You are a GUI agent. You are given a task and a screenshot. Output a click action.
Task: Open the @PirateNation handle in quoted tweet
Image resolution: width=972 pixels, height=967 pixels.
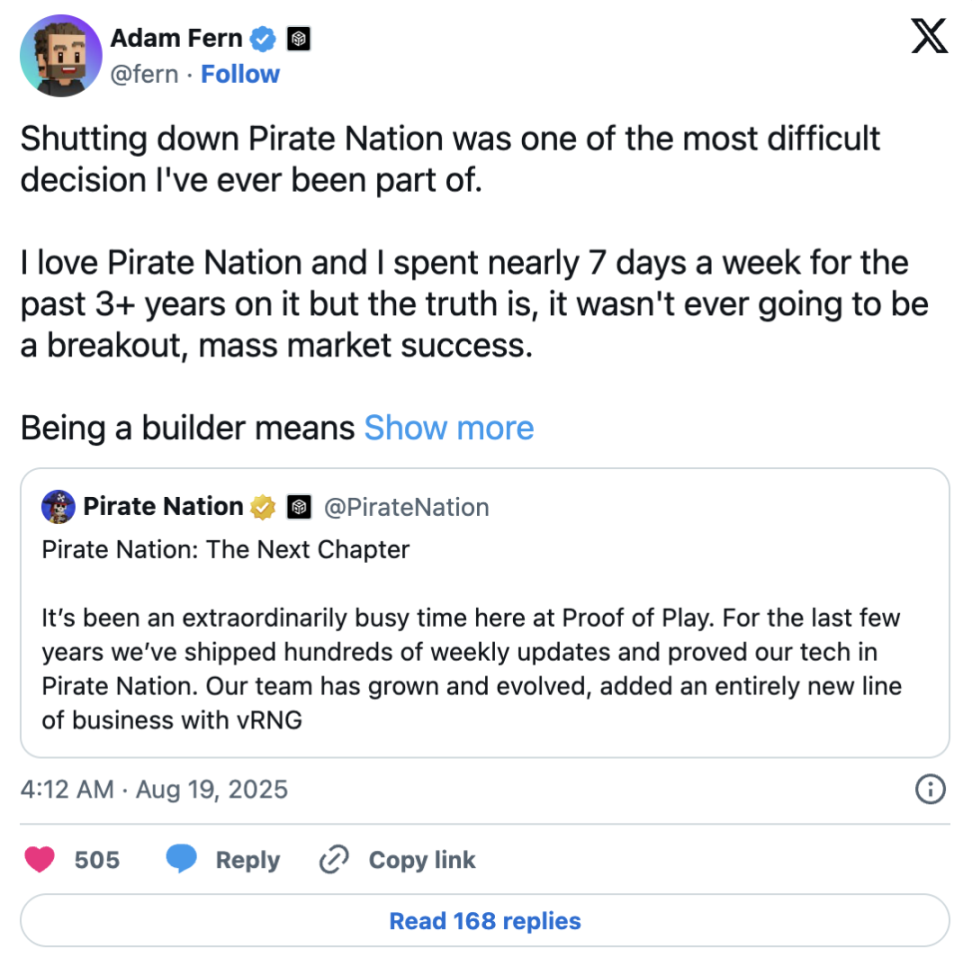pos(407,508)
